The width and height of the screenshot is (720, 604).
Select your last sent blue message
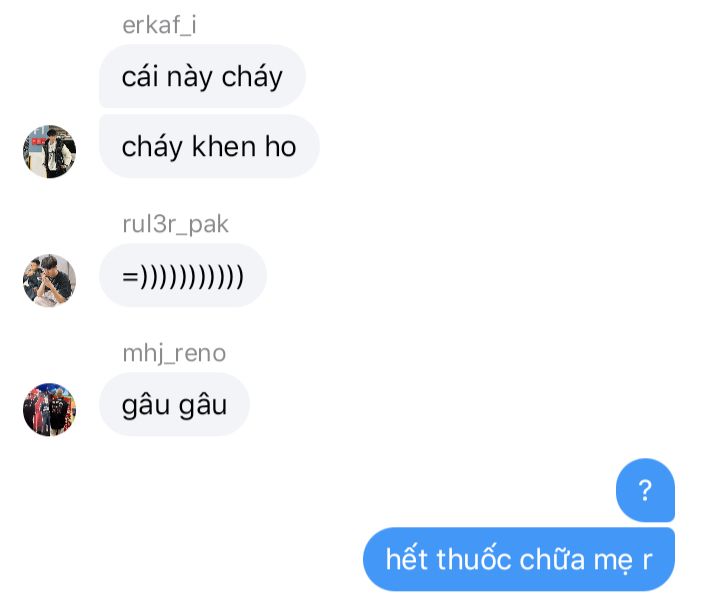coord(519,559)
